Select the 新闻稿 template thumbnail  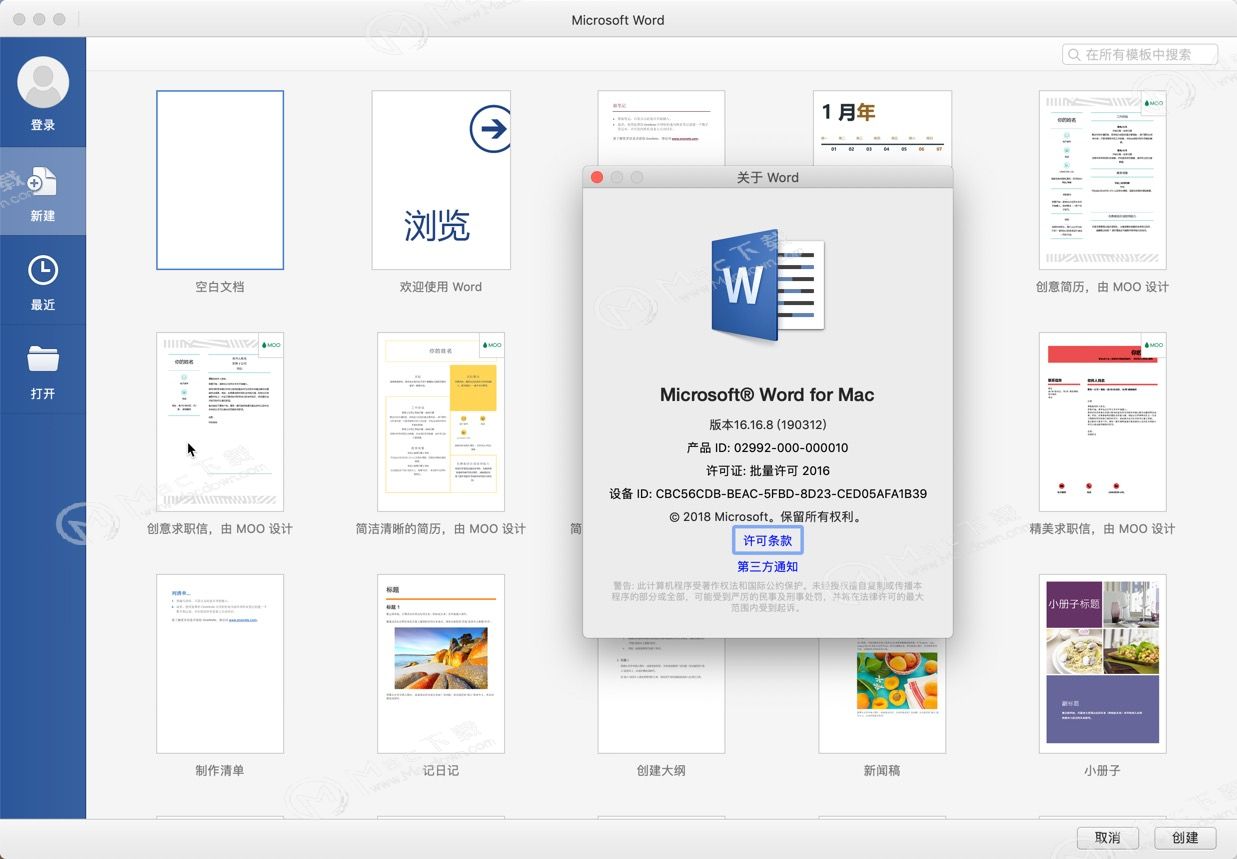coord(882,696)
